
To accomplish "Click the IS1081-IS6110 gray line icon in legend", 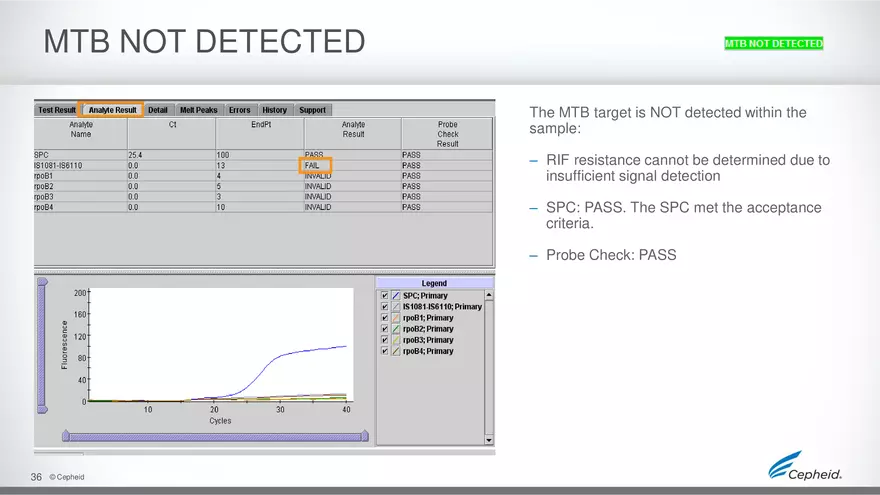I will [396, 307].
